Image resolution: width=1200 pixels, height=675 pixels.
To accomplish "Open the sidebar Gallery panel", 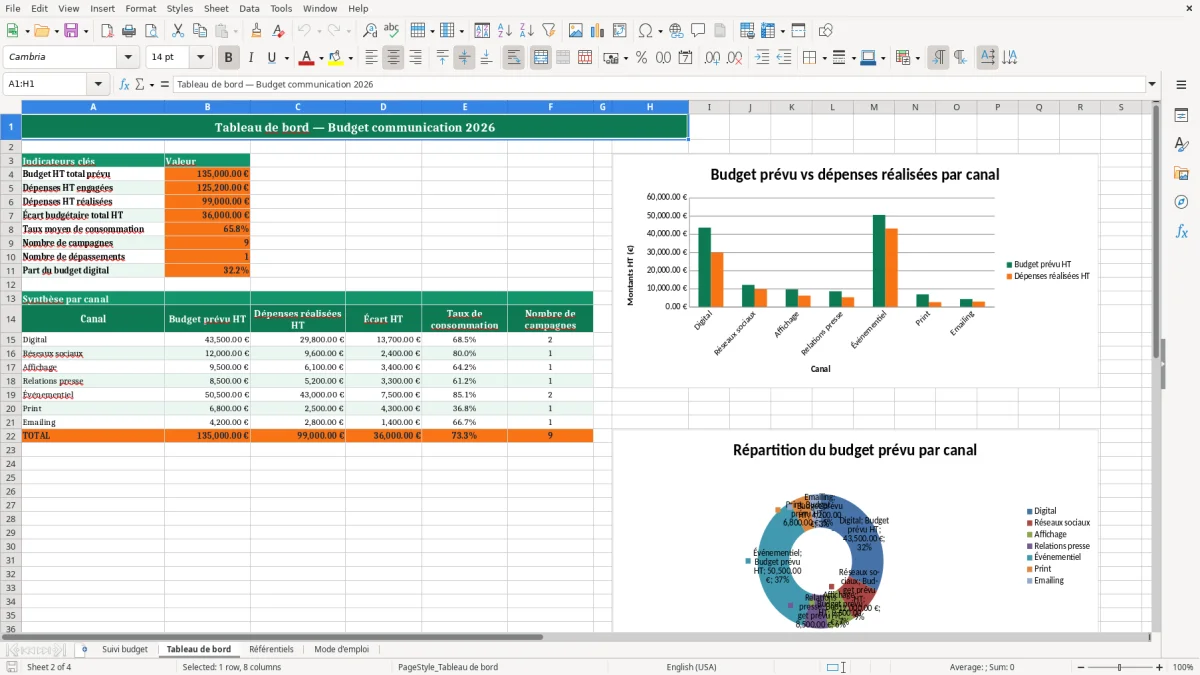I will pos(1181,173).
